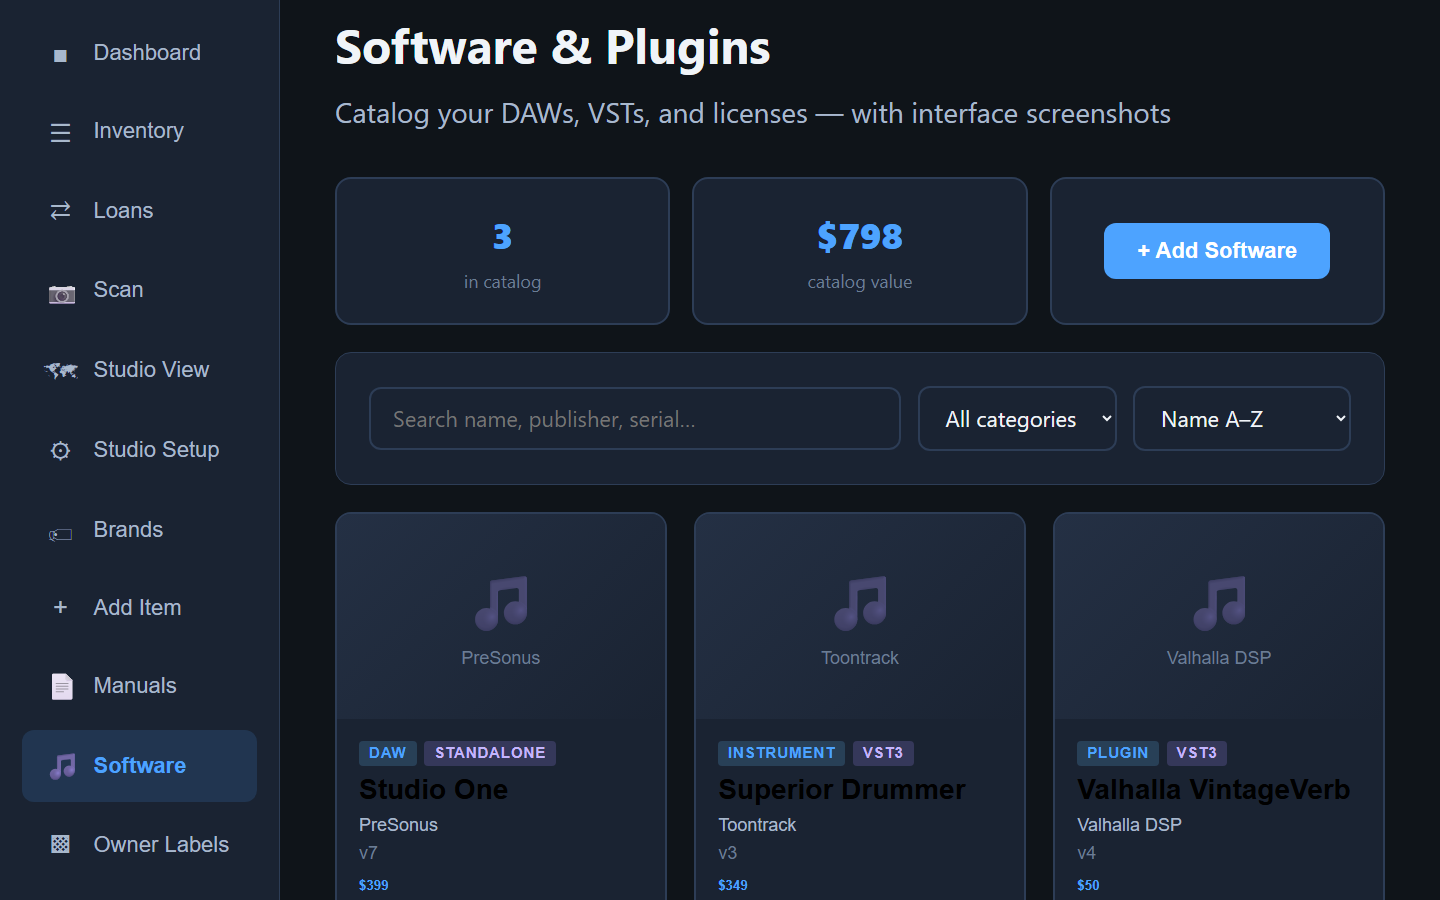Click the v3 version on Superior Drummer
Image resolution: width=1440 pixels, height=900 pixels.
[727, 853]
